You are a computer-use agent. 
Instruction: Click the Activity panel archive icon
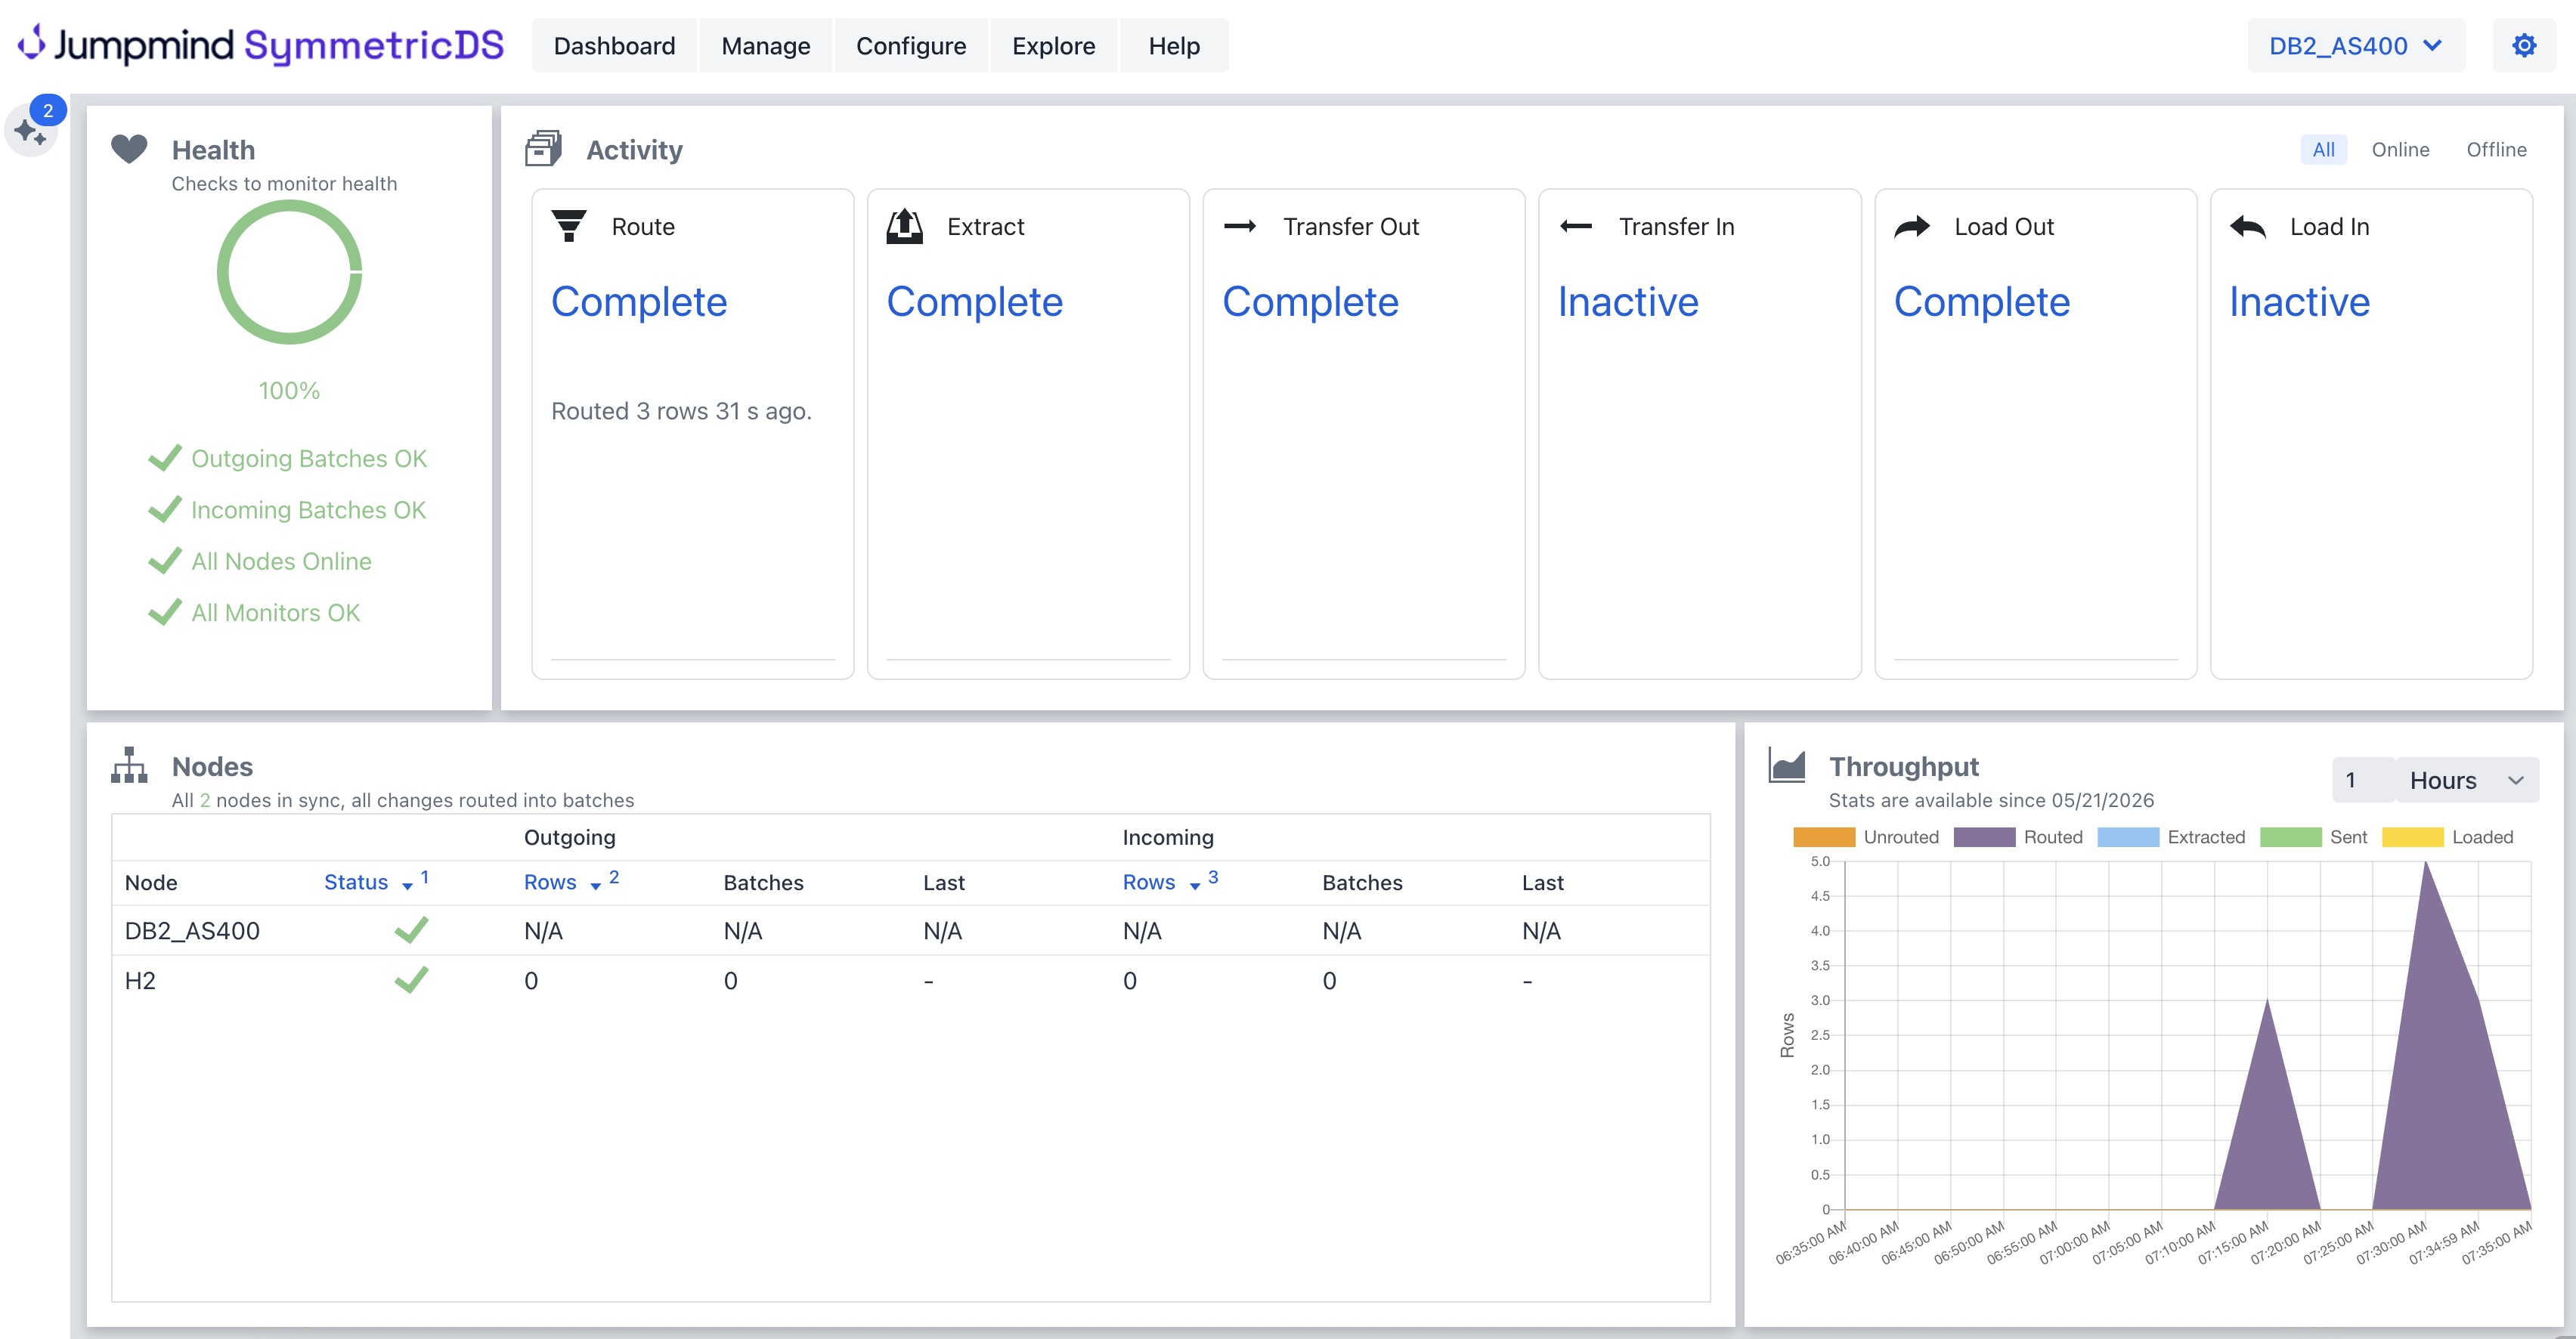pos(543,149)
